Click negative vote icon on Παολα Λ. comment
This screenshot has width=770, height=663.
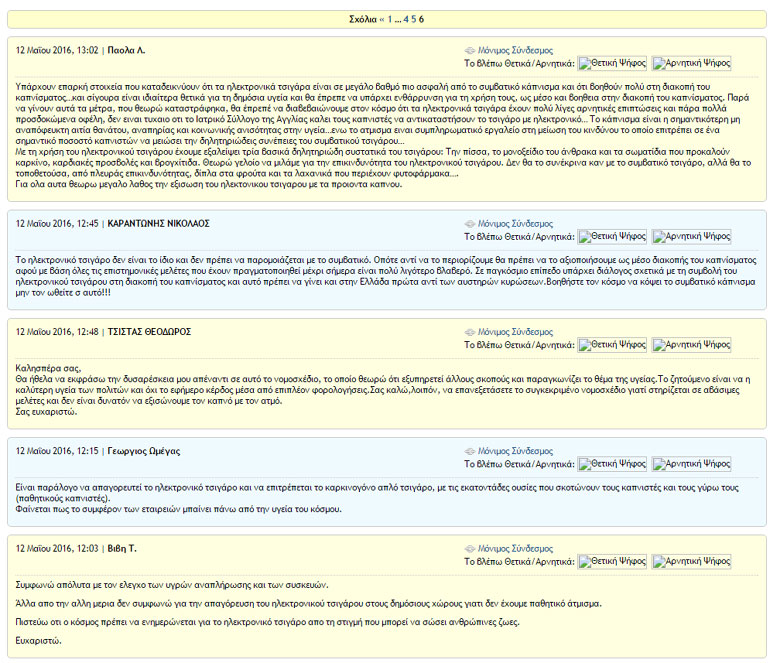[692, 63]
